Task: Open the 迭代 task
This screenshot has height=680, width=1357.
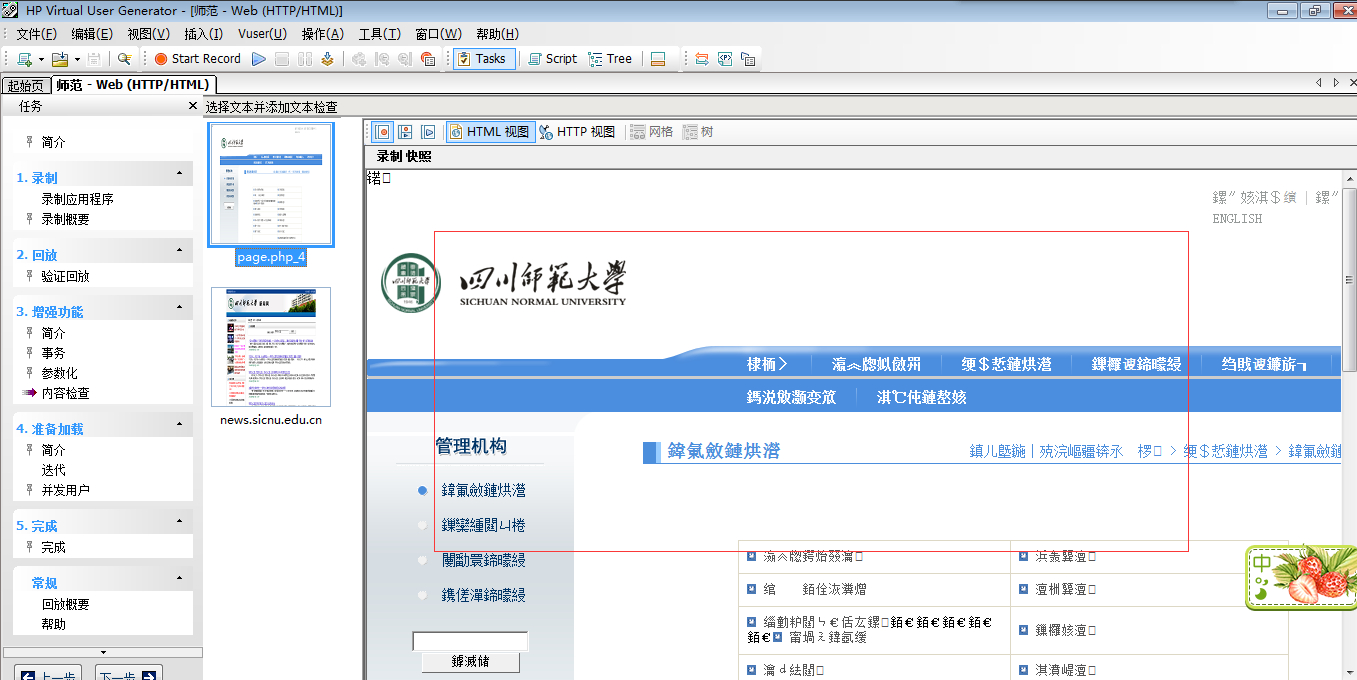Action: [x=53, y=470]
